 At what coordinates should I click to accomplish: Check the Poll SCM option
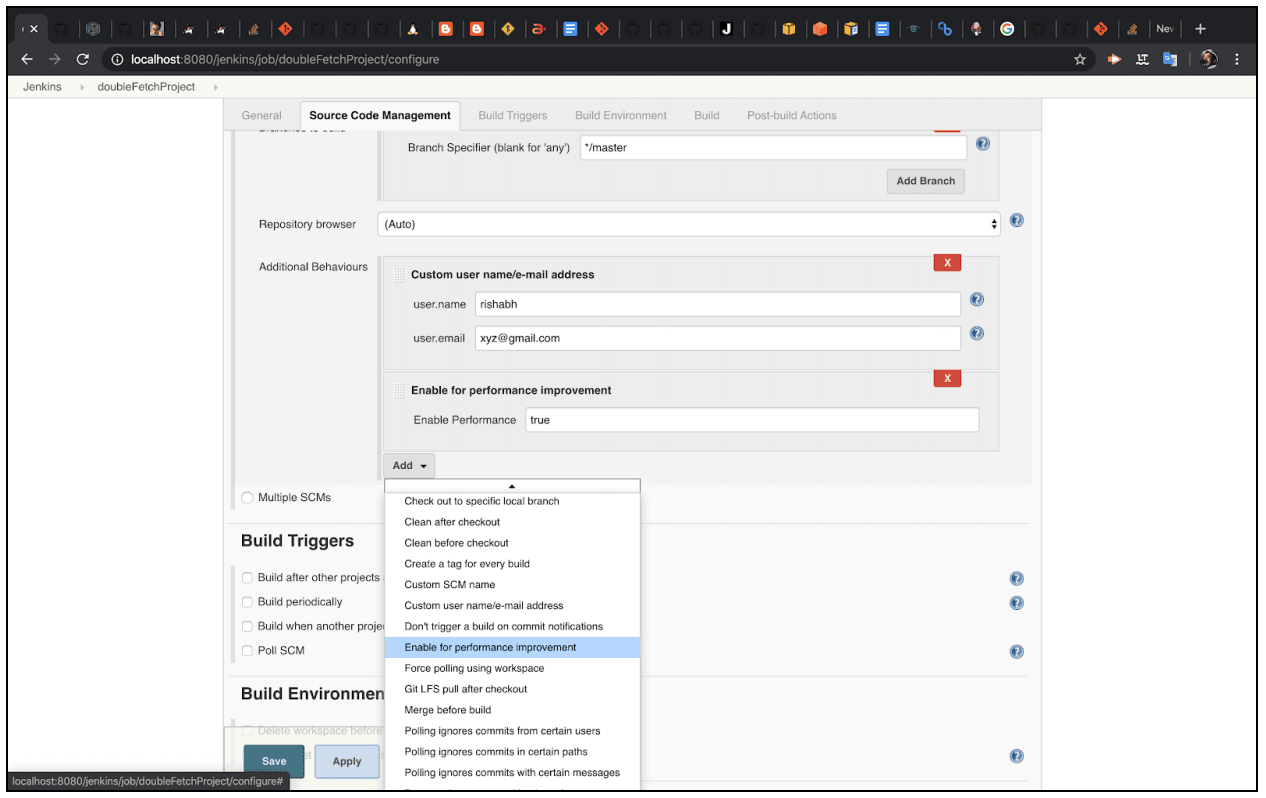point(247,651)
